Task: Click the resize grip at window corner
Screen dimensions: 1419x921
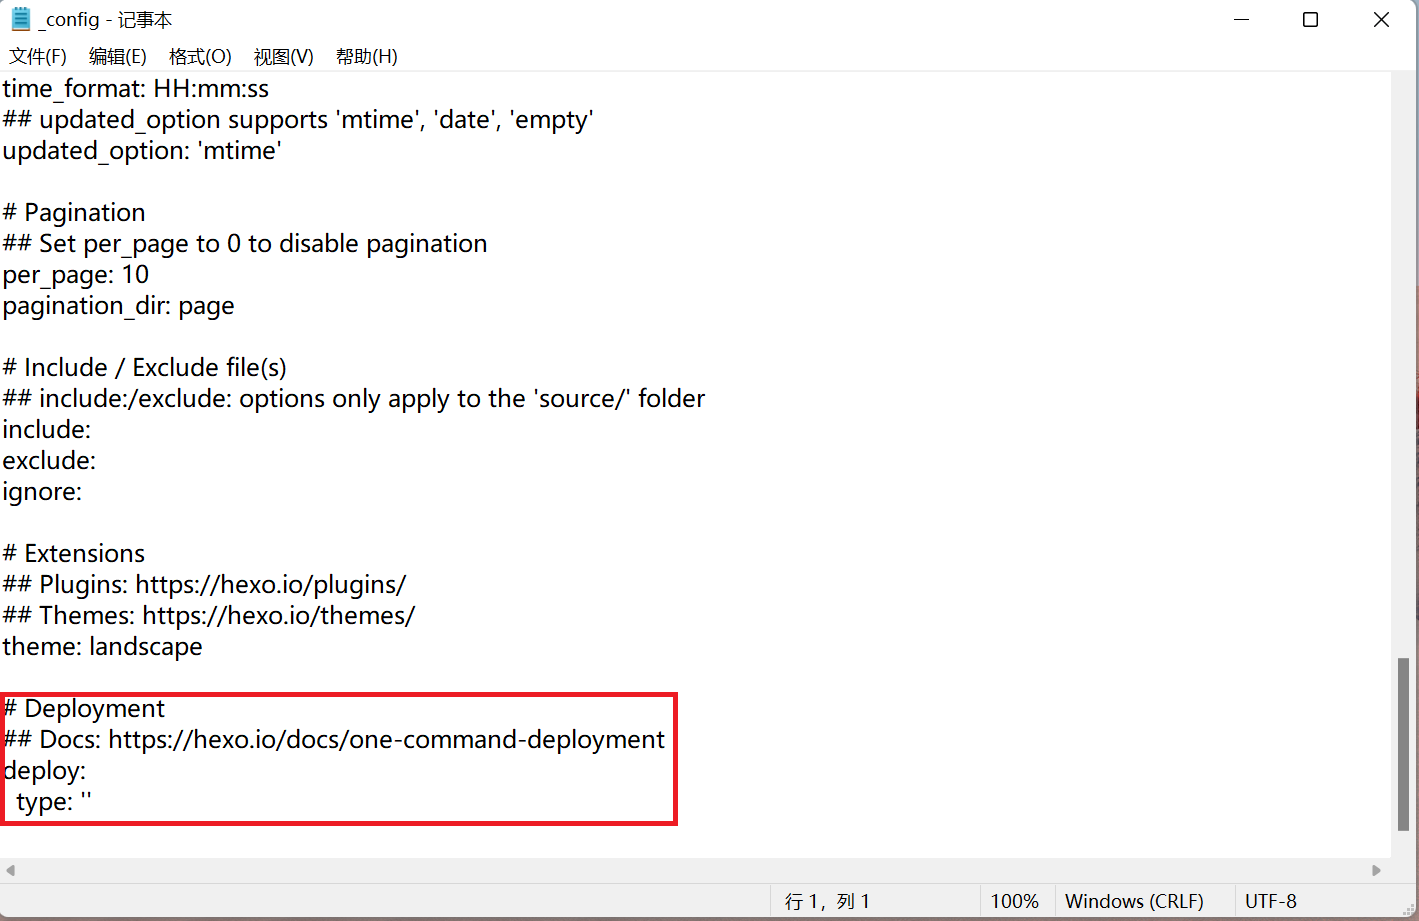Action: (1407, 905)
